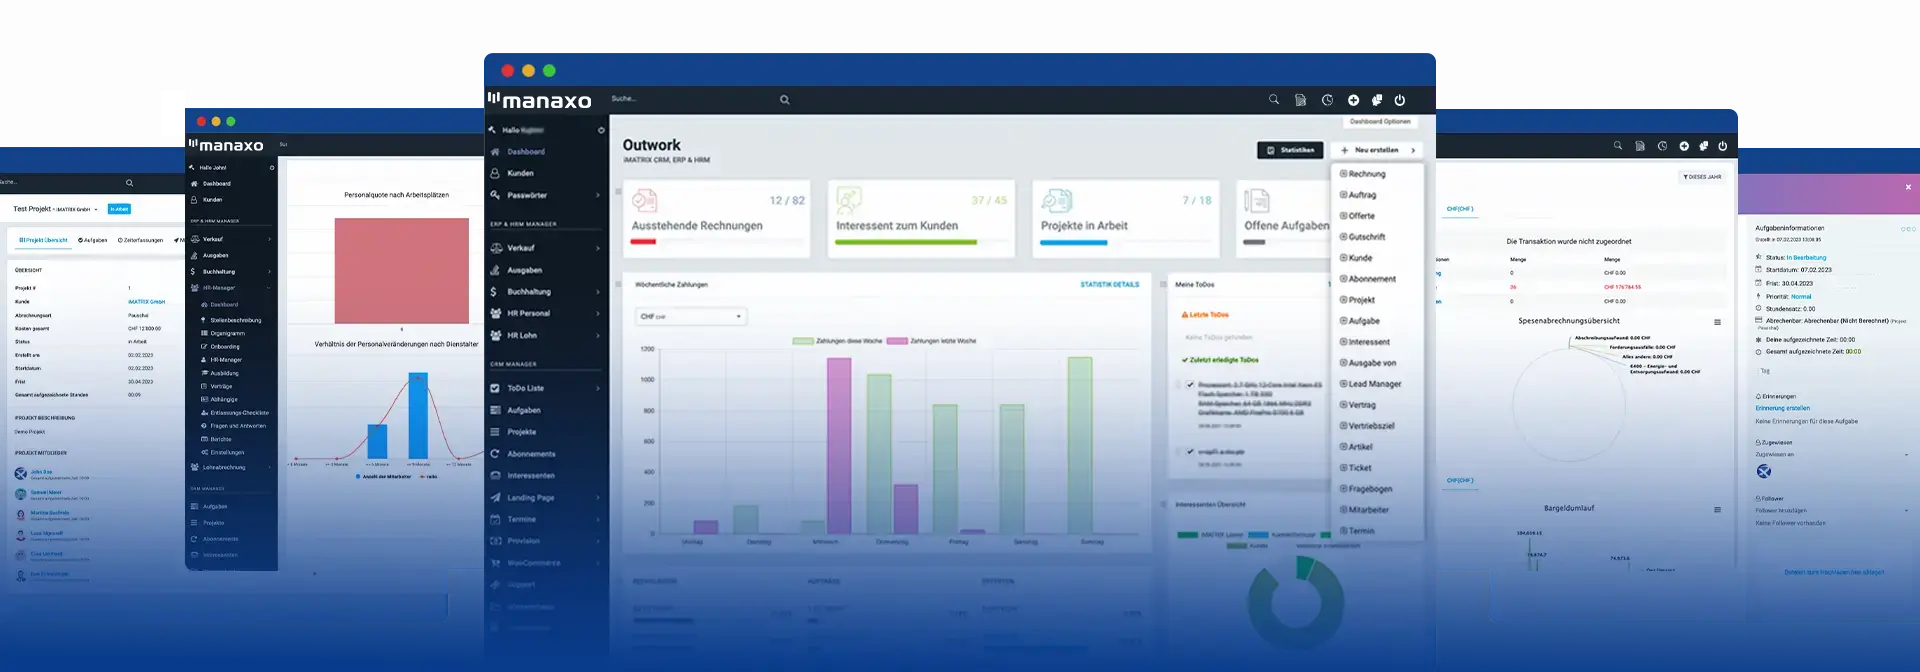Click 'IMATRIX GmbH' customer link in project overview
This screenshot has width=1920, height=672.
(x=147, y=302)
